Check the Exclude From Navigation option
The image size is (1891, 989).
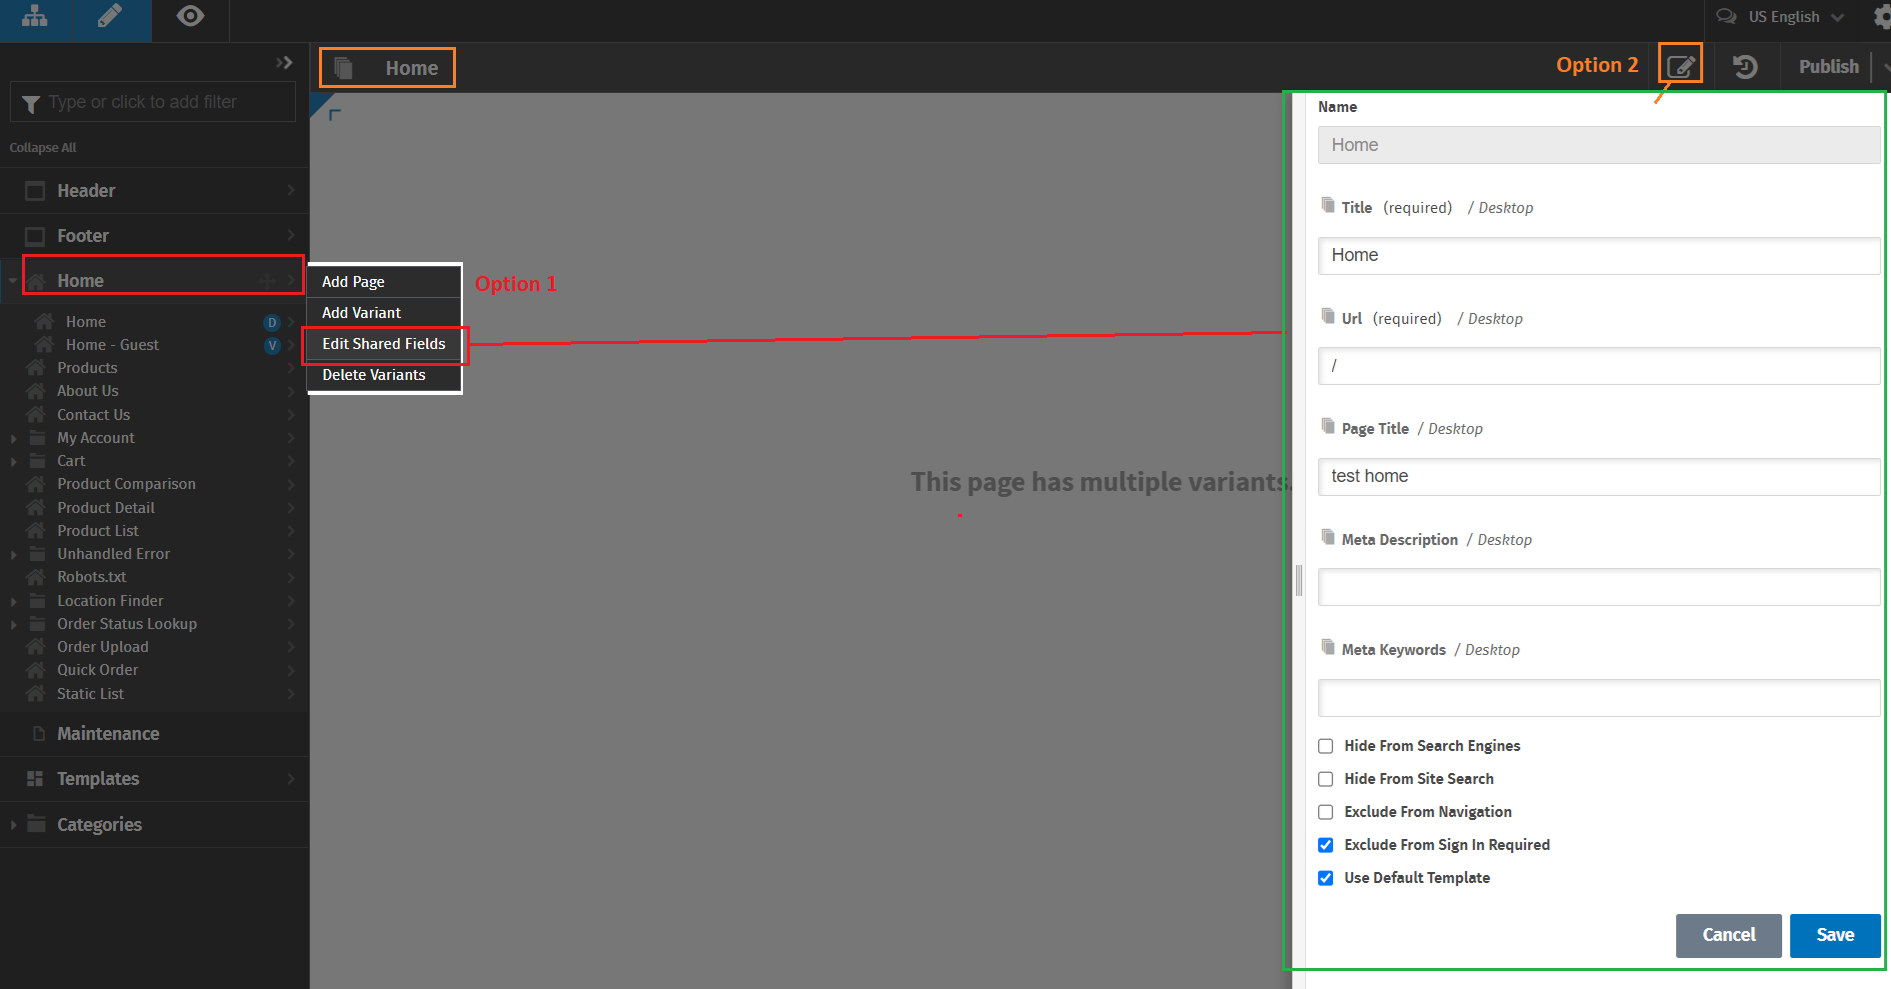[x=1325, y=812]
